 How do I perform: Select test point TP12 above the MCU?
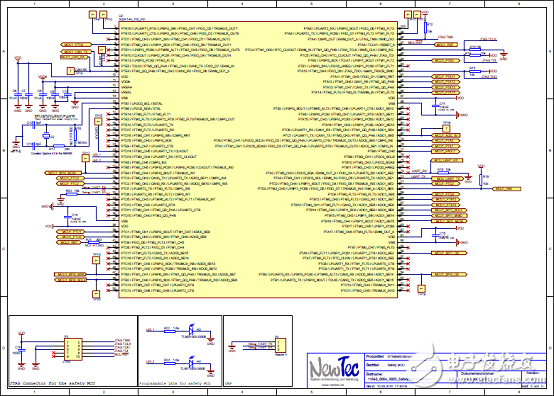(x=103, y=14)
